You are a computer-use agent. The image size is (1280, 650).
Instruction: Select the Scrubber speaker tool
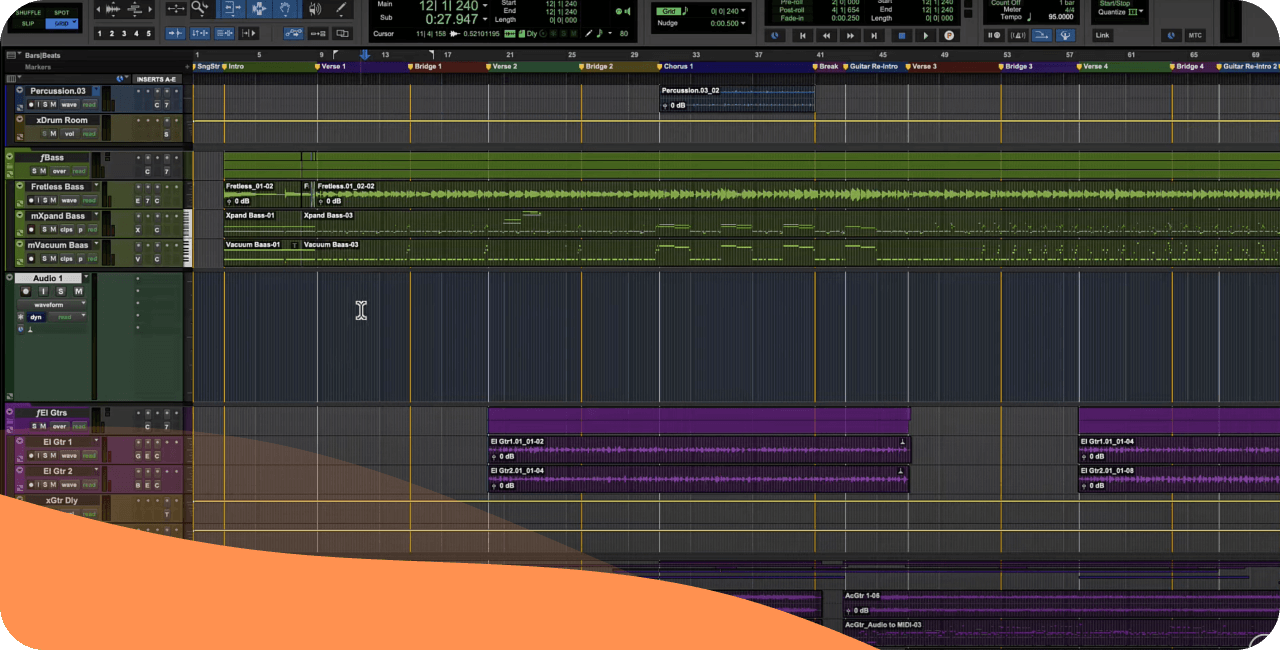coord(315,9)
